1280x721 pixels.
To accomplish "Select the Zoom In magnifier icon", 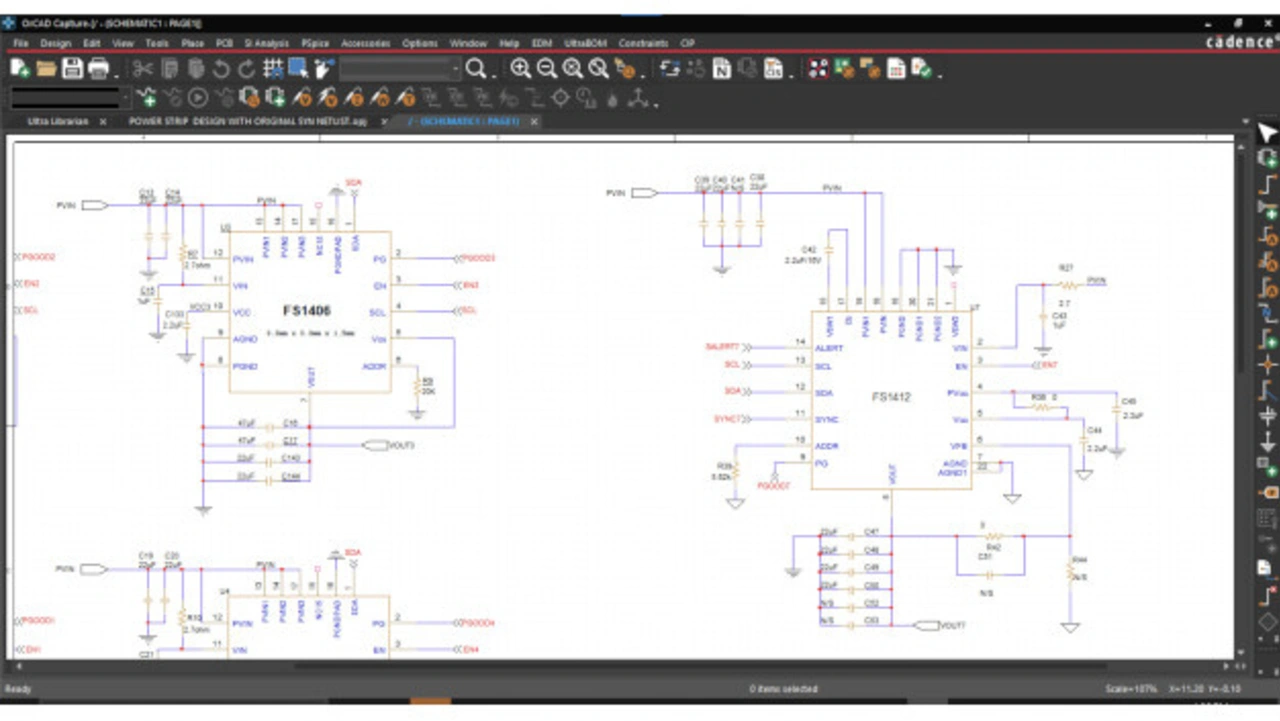I will [x=520, y=68].
